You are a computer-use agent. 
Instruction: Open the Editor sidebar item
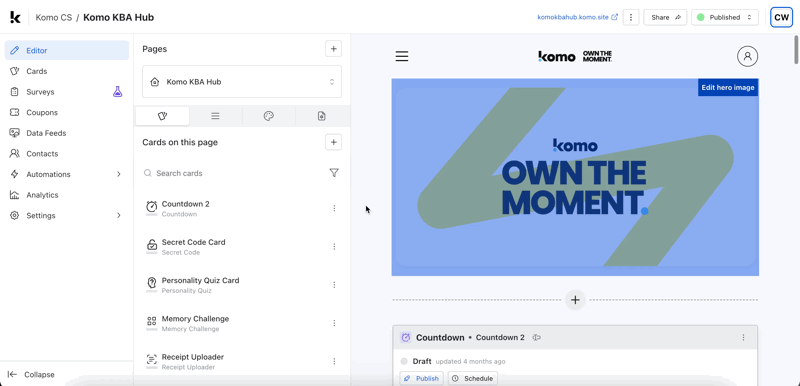tap(67, 50)
